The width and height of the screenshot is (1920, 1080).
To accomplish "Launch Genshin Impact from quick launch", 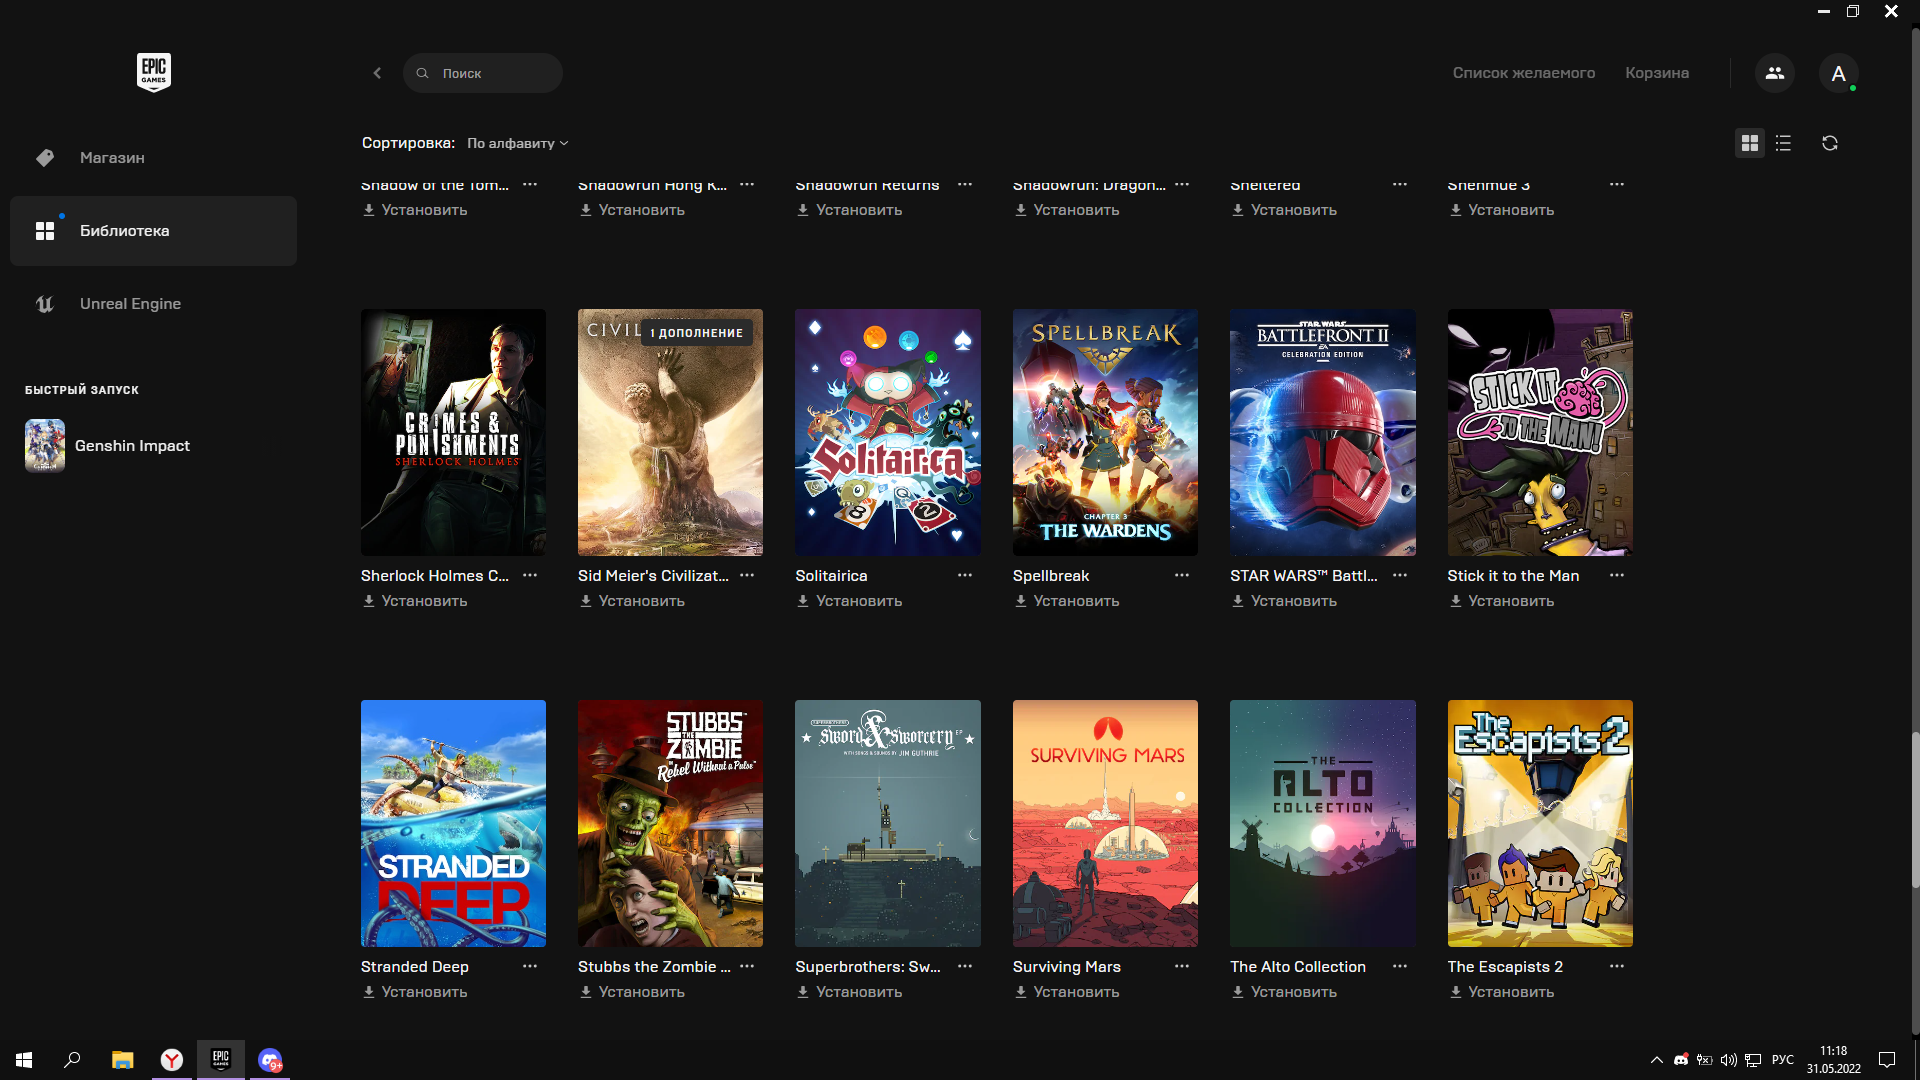I will click(x=108, y=446).
